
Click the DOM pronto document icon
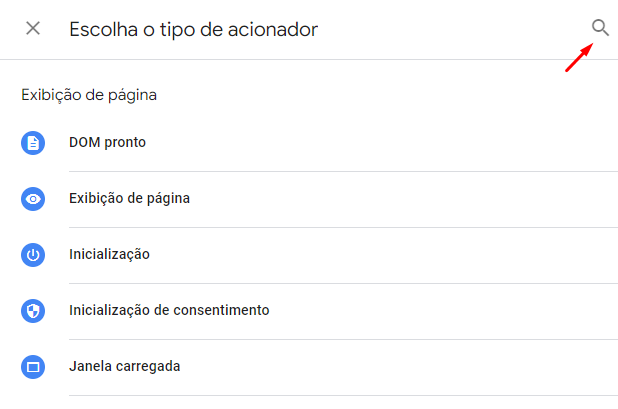[x=33, y=143]
